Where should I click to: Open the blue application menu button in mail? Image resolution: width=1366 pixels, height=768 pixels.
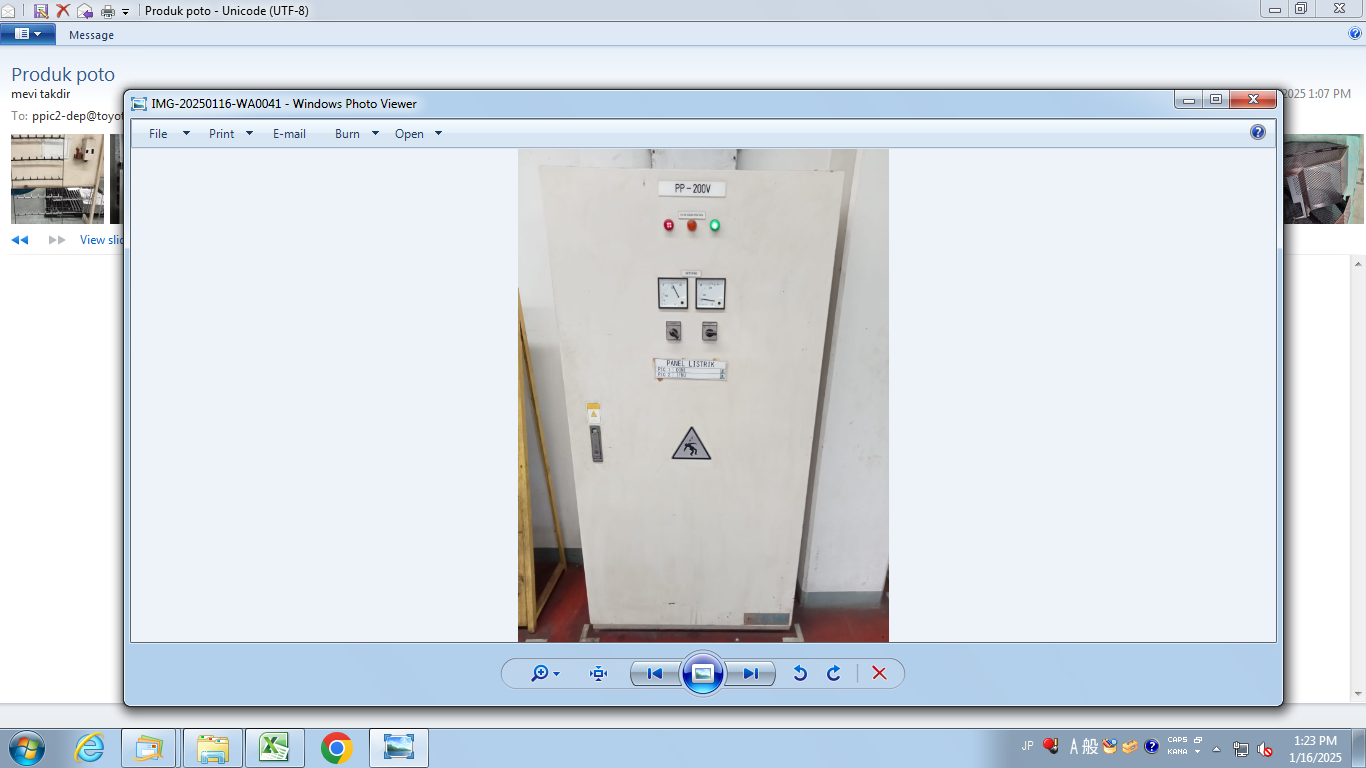[x=28, y=34]
